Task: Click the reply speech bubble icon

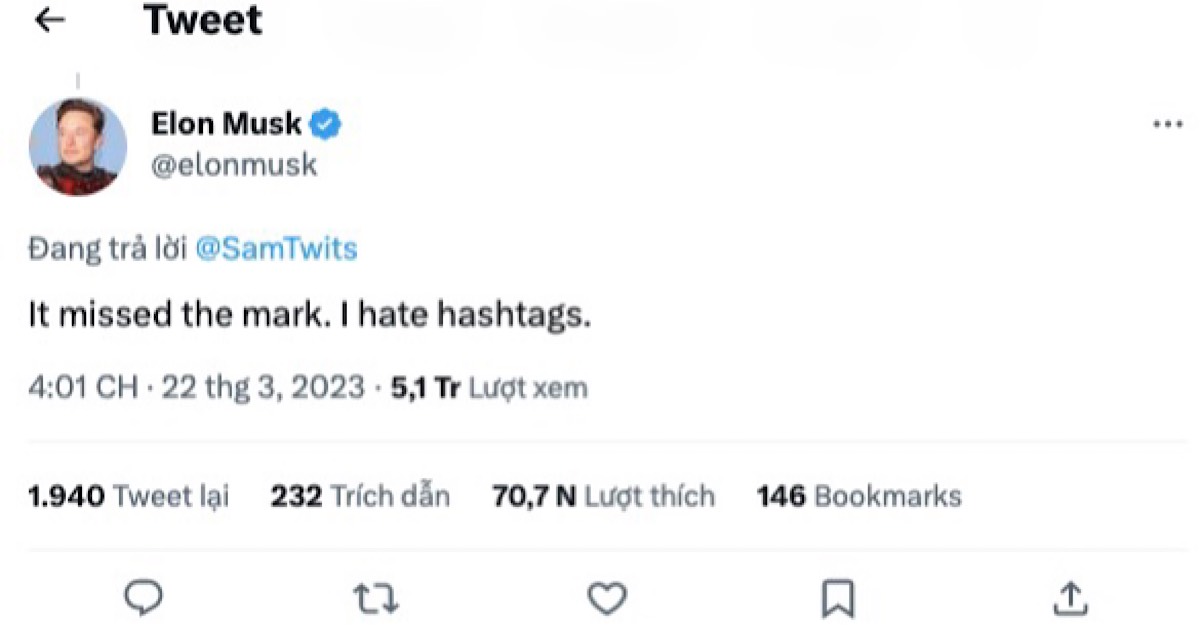Action: (x=144, y=598)
